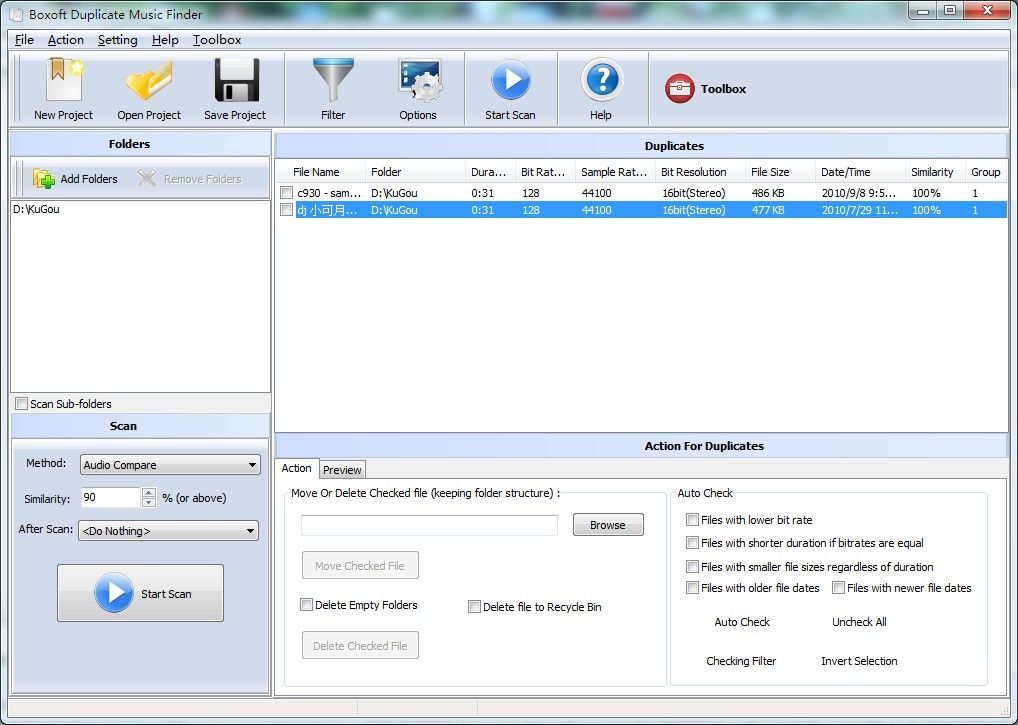
Task: Click the destination folder path field
Action: tap(429, 525)
